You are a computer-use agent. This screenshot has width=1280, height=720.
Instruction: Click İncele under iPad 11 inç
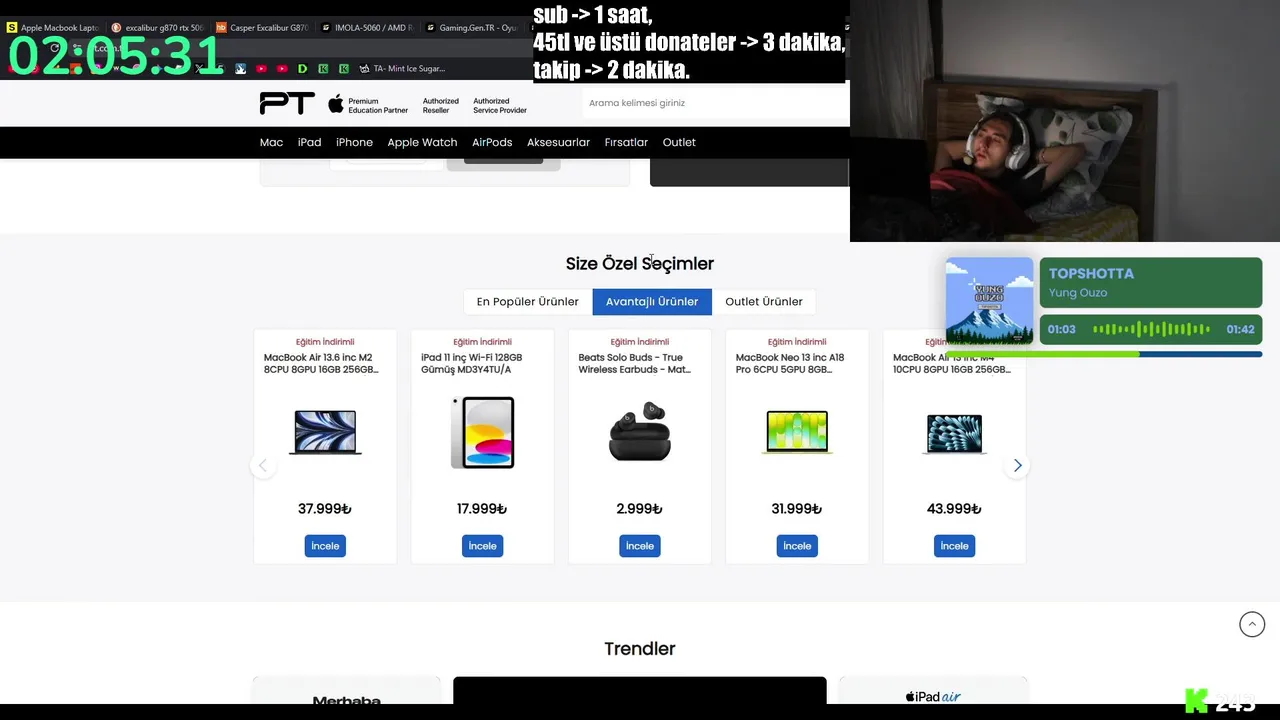pyautogui.click(x=482, y=546)
